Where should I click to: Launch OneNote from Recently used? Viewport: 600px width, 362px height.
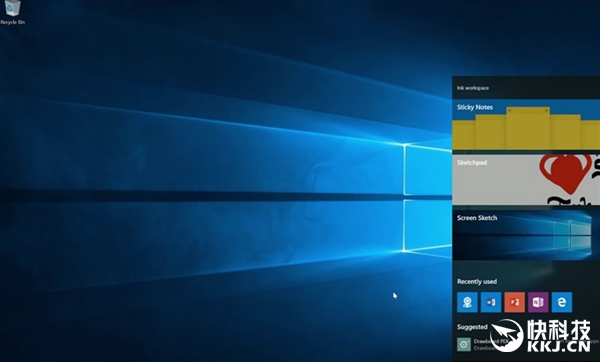point(538,302)
